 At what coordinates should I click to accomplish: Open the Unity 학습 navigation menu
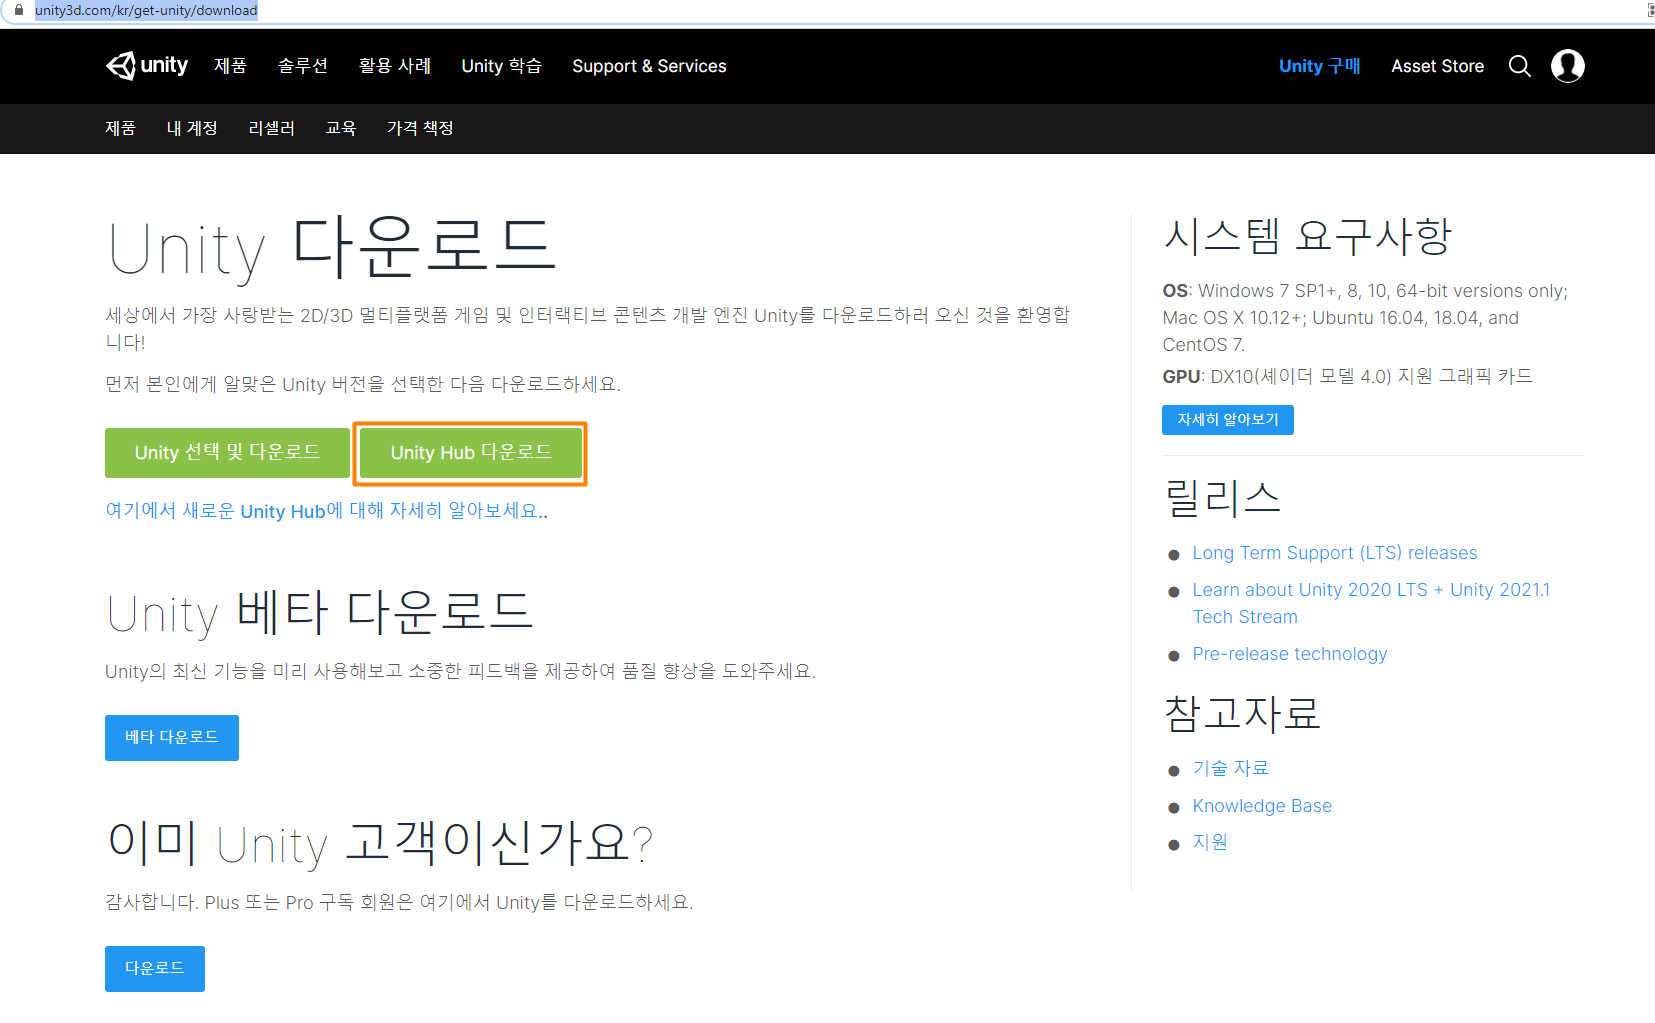pos(501,66)
